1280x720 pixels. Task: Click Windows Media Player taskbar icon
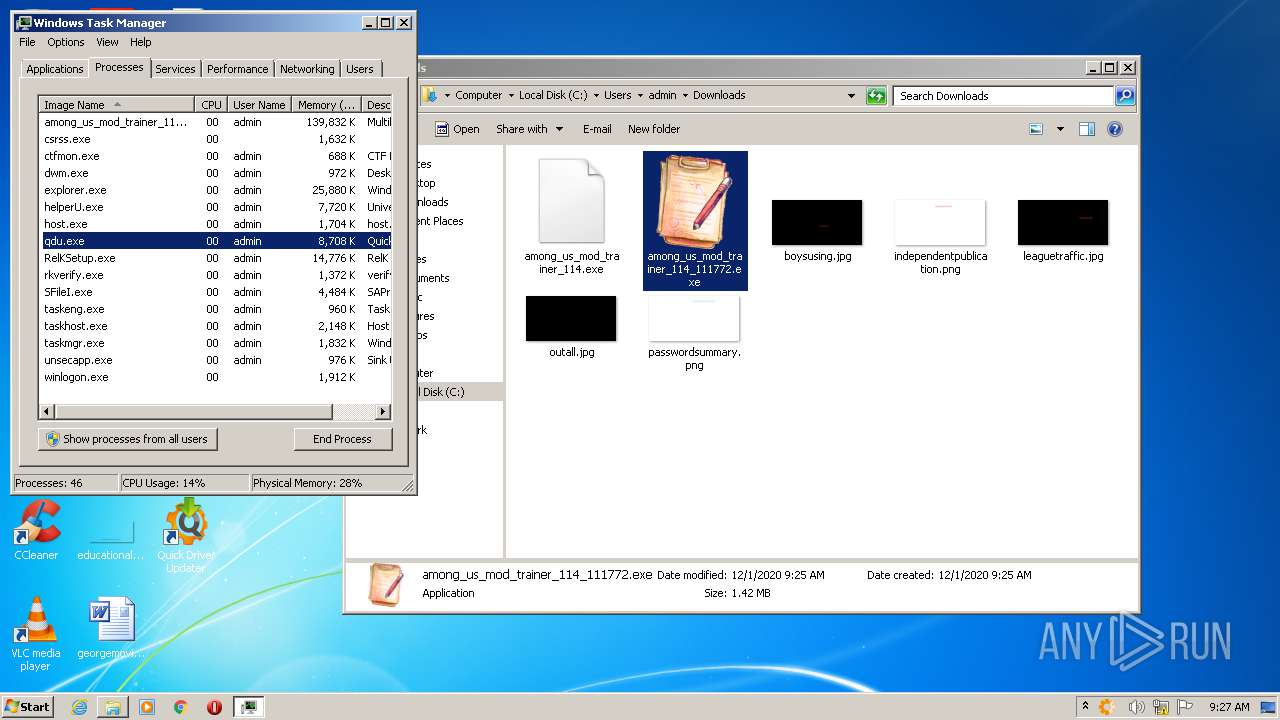click(x=147, y=707)
